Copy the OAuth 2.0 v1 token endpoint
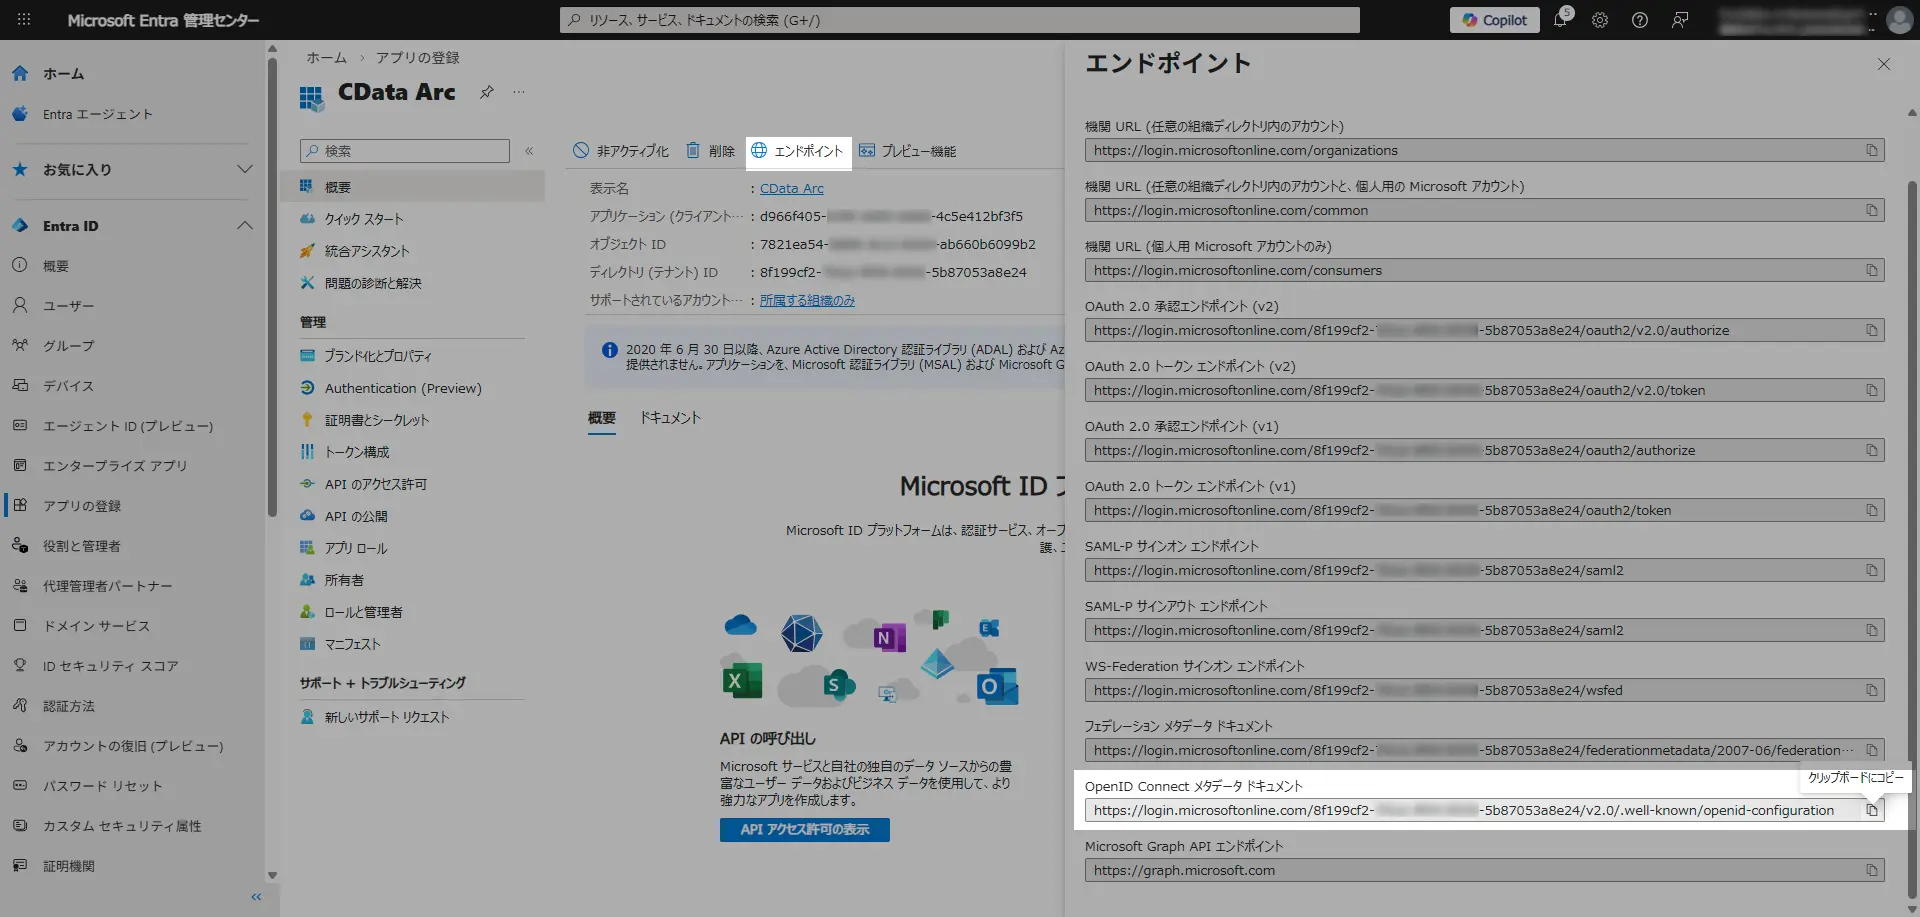 tap(1871, 510)
